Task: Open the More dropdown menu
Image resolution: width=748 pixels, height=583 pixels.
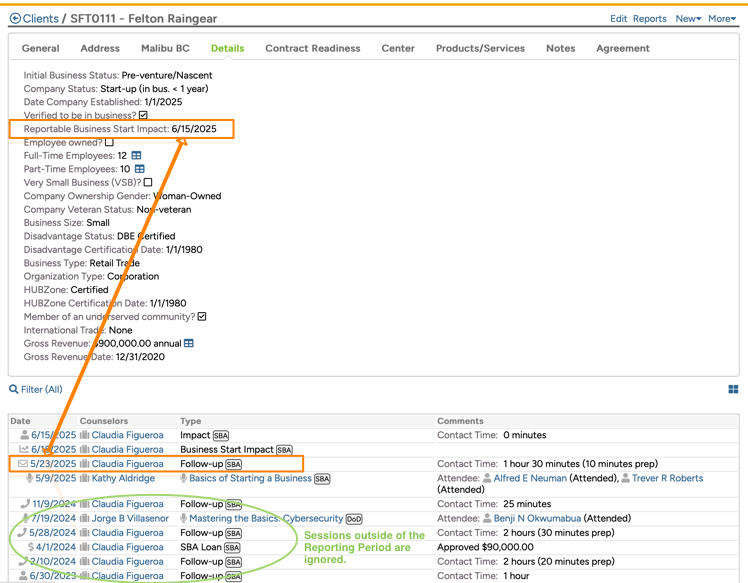Action: [721, 18]
